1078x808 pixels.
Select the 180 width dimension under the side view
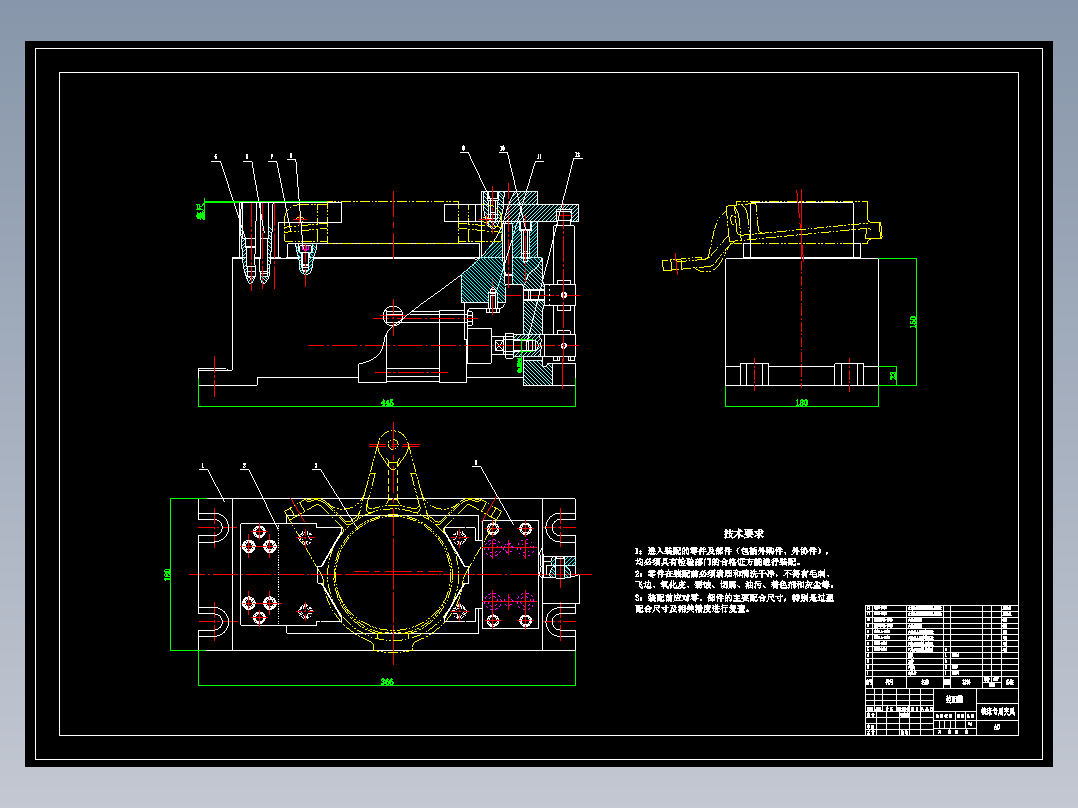click(802, 403)
